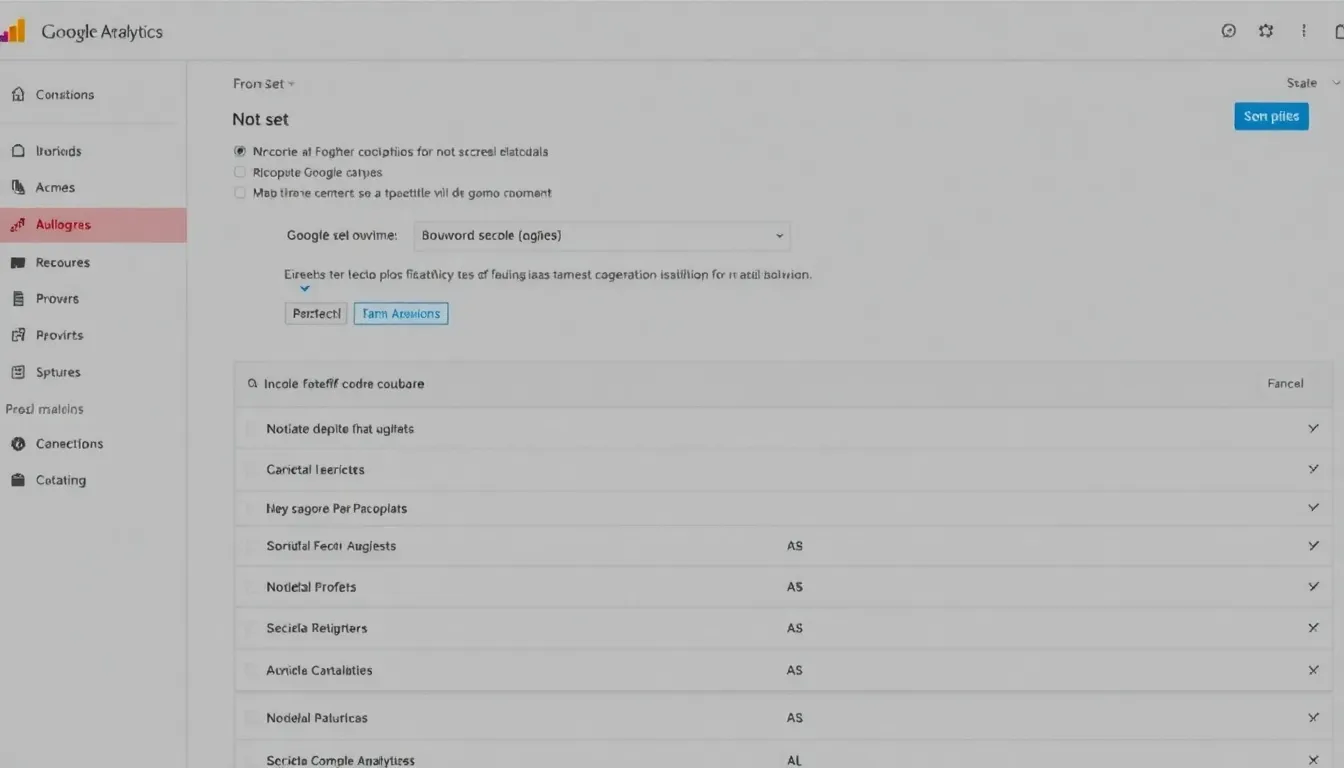The height and width of the screenshot is (768, 1344).
Task: Choose the Ricopute Google catyes option
Action: pos(239,172)
